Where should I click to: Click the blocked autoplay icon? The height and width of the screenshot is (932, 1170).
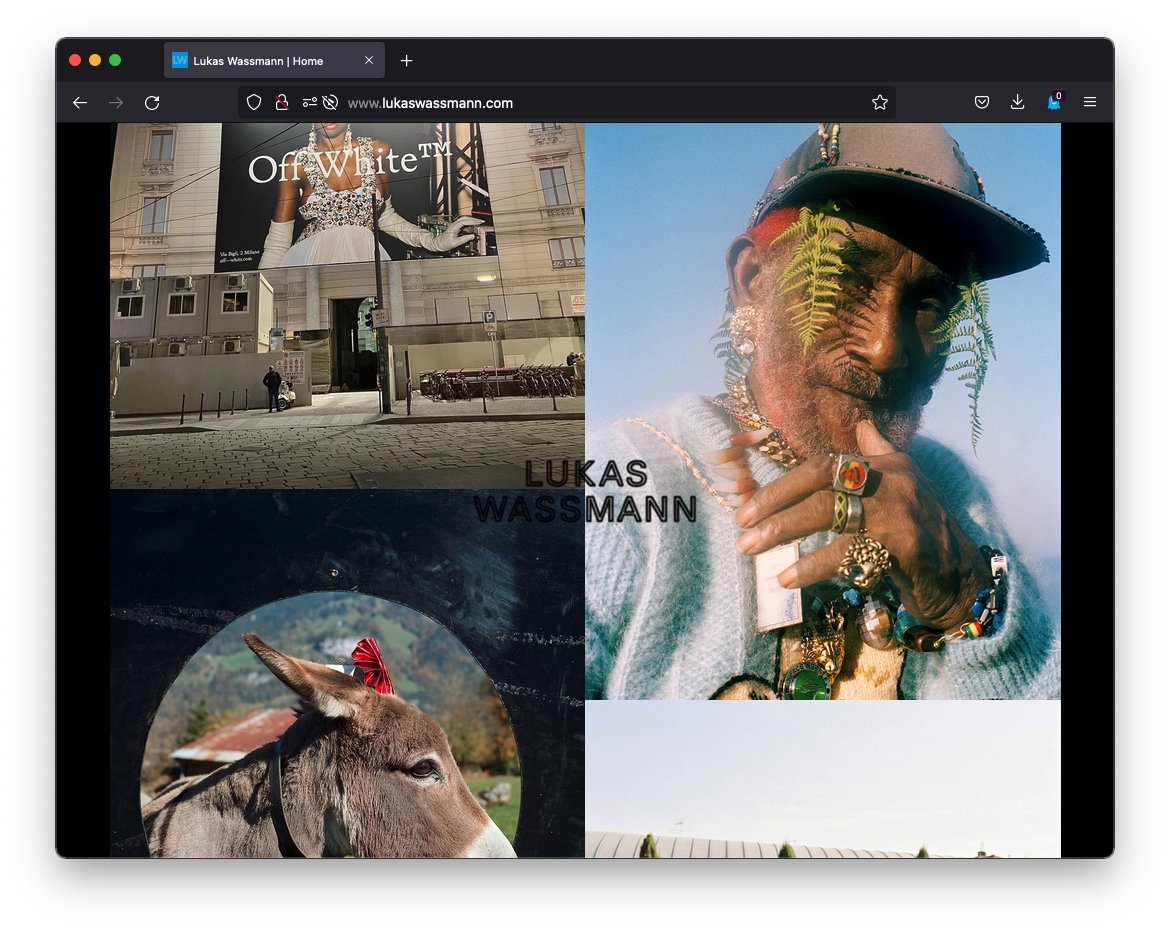click(331, 102)
